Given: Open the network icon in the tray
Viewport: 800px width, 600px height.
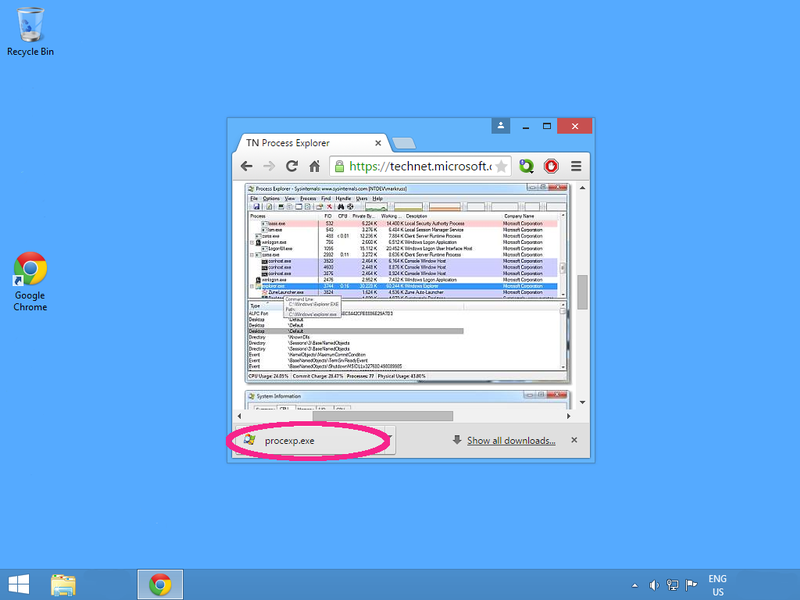Looking at the screenshot, I should pos(672,585).
